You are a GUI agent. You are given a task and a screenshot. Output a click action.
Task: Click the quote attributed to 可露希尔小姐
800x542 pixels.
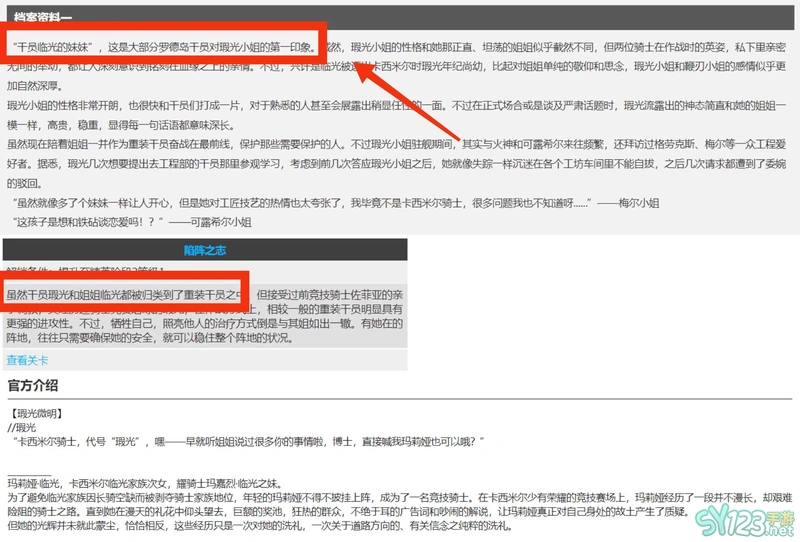[x=132, y=222]
